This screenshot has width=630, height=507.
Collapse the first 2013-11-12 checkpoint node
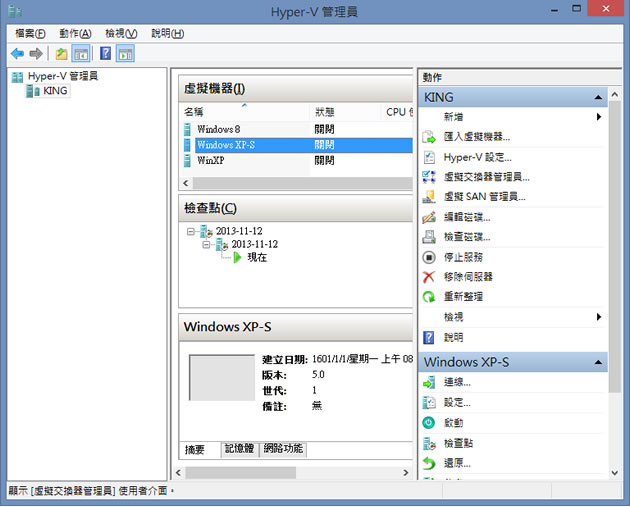click(190, 231)
